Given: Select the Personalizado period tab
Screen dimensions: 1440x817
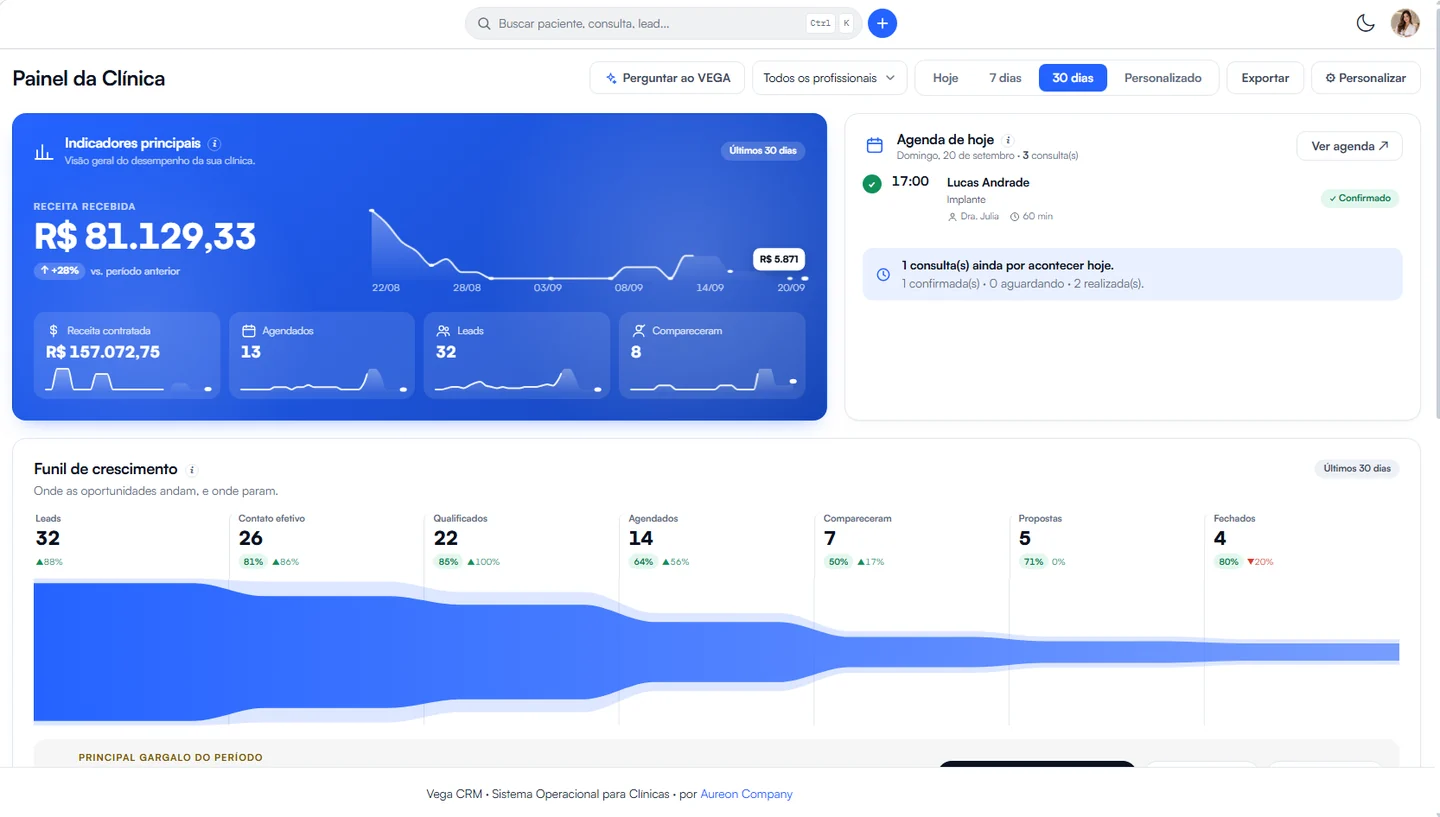Looking at the screenshot, I should click(1162, 78).
